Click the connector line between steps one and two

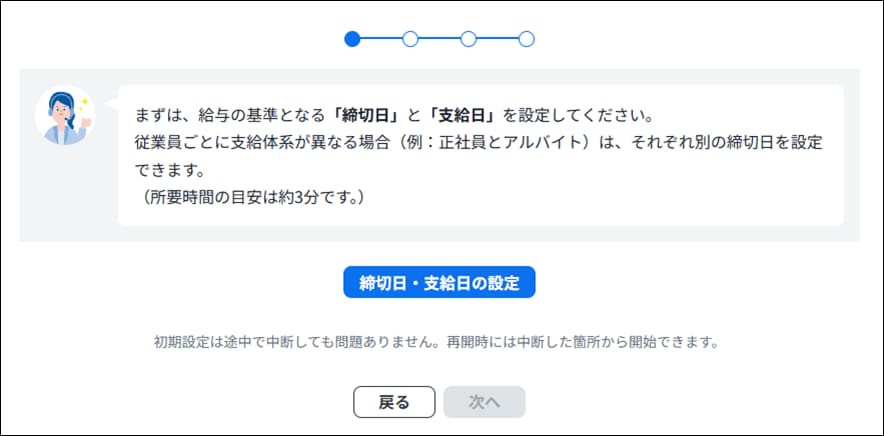pos(380,39)
